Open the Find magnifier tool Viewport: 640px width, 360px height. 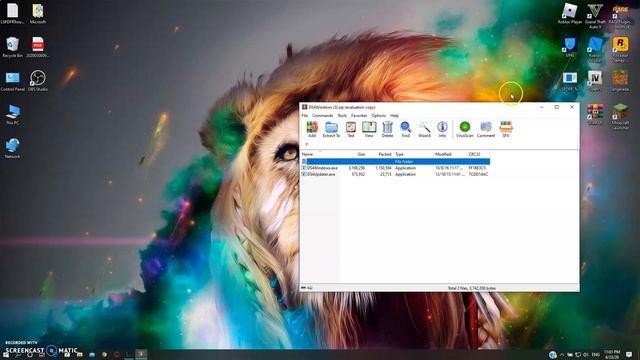point(405,129)
